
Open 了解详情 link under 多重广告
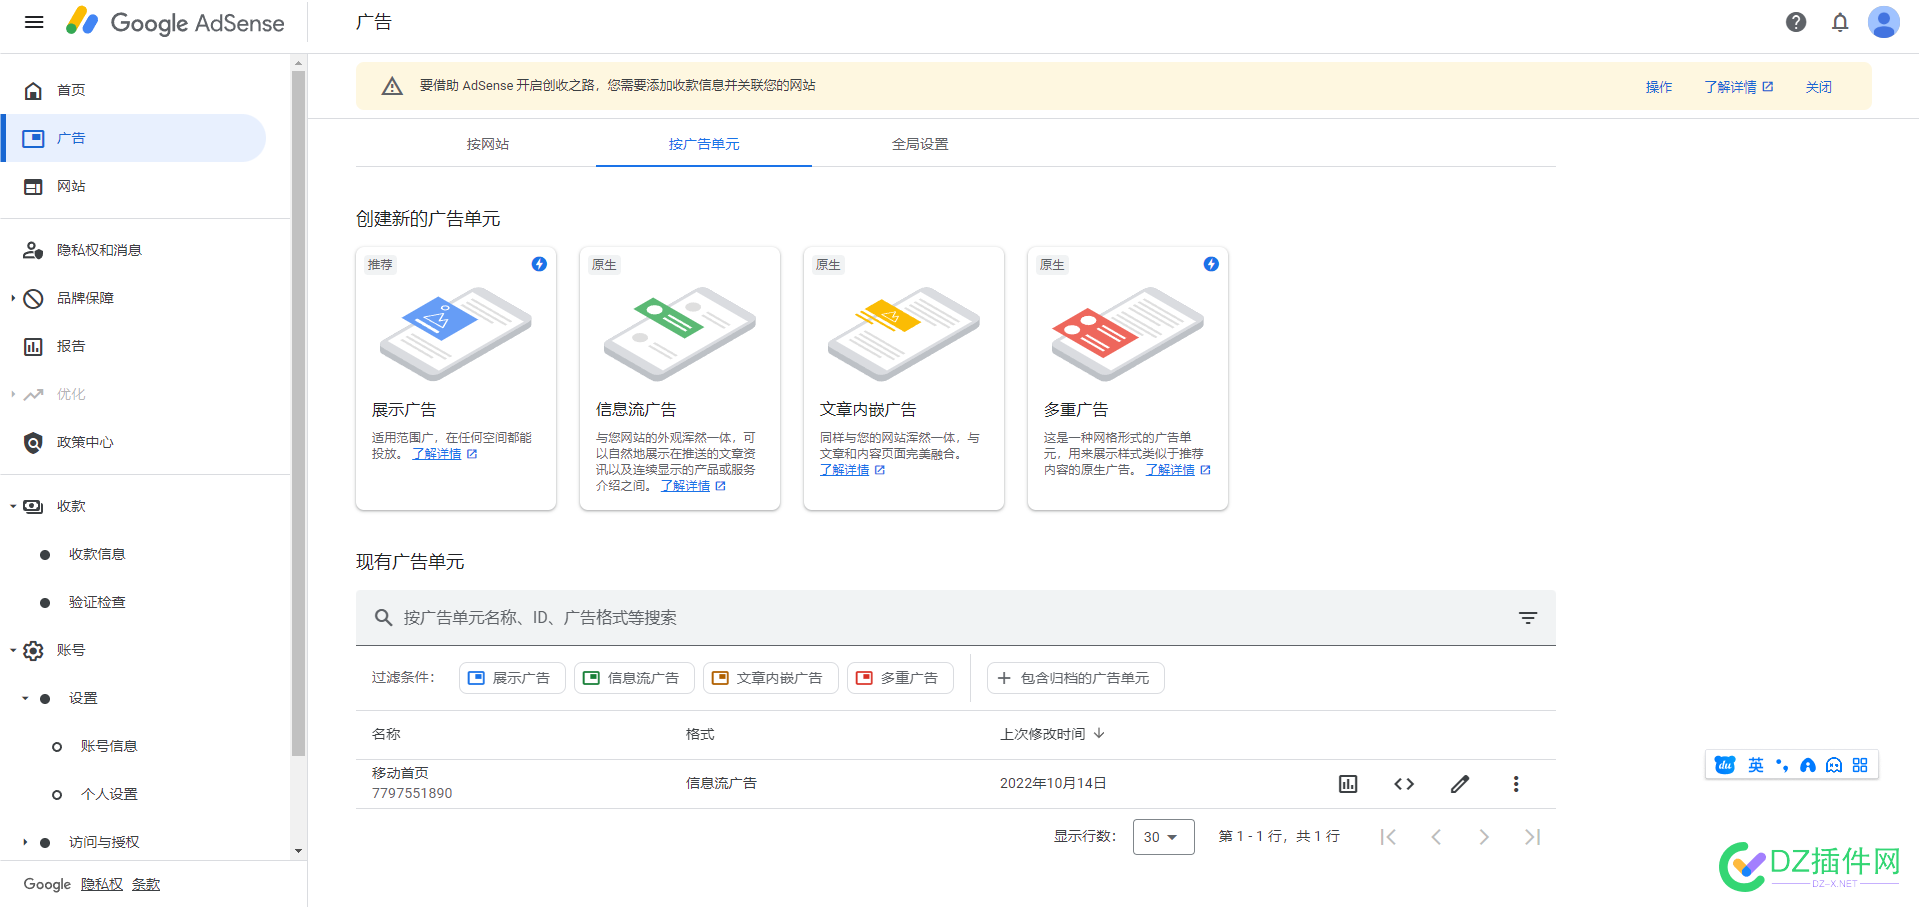pyautogui.click(x=1178, y=470)
